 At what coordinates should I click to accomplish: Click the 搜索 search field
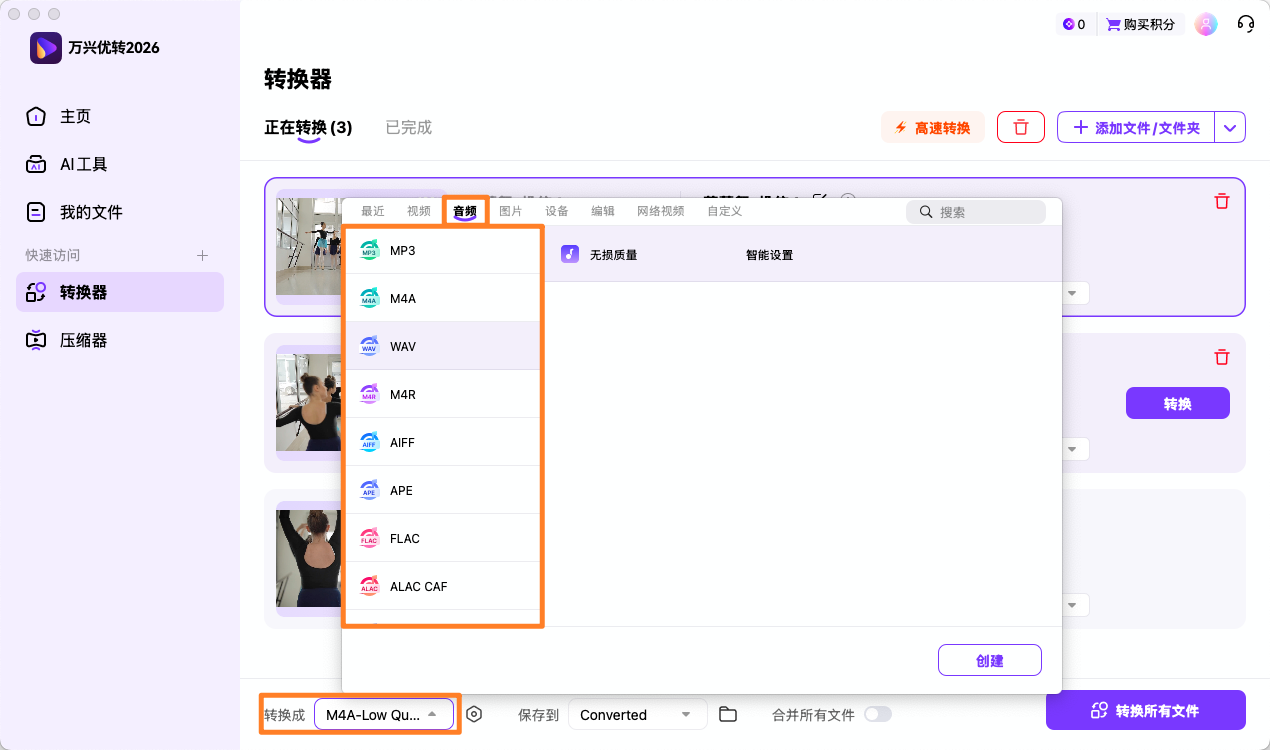975,211
